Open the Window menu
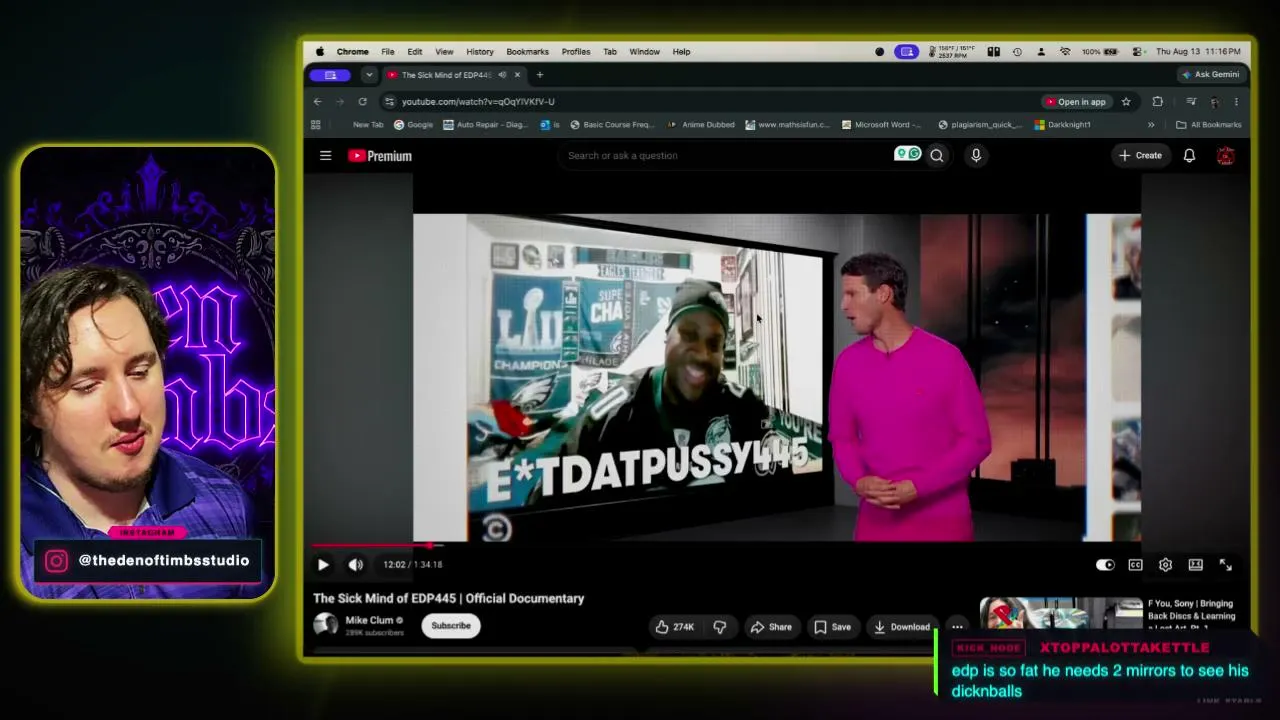Screen dimensions: 1280x720 [x=644, y=52]
